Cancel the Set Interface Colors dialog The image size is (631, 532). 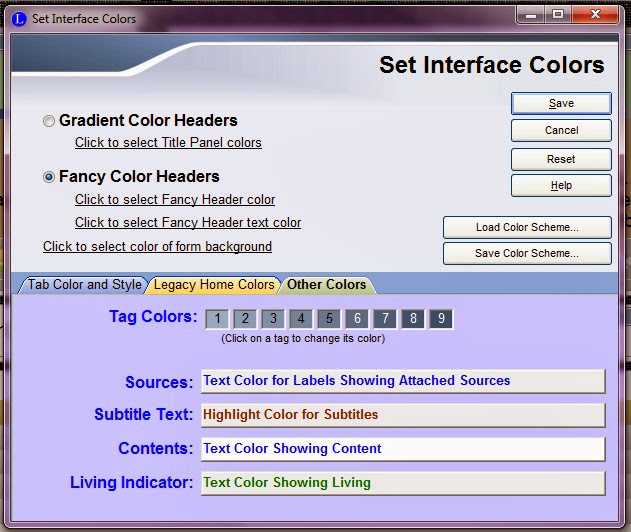click(561, 130)
